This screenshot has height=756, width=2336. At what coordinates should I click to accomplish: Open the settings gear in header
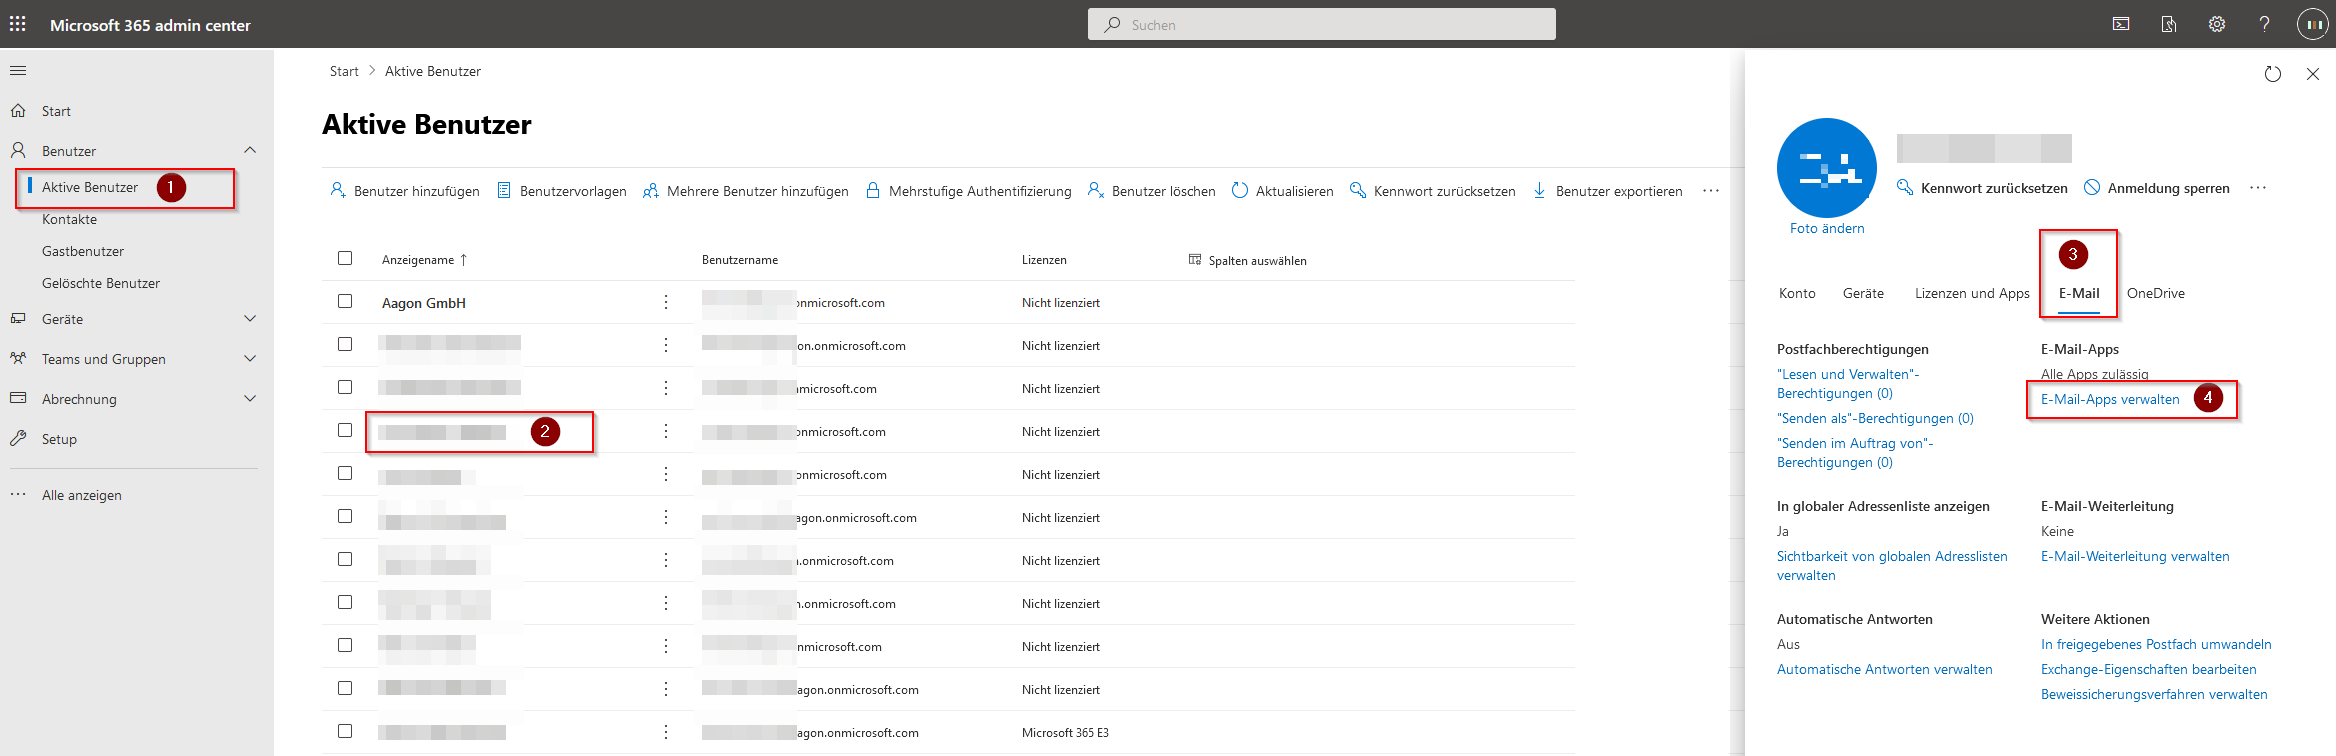click(2217, 24)
